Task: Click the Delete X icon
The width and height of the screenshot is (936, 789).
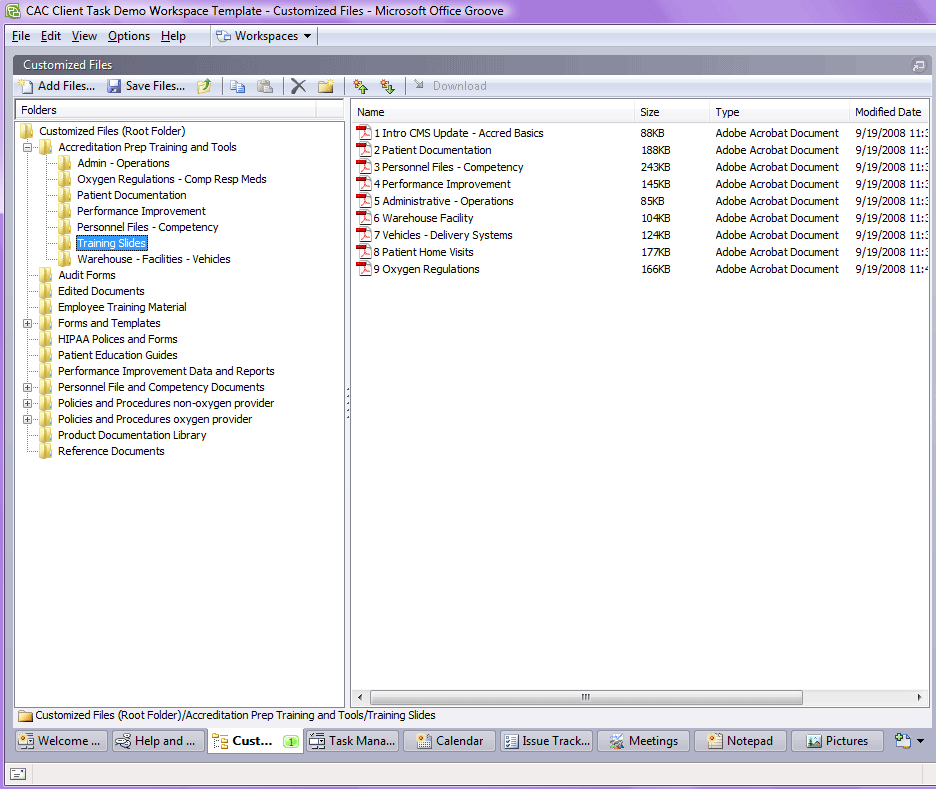Action: pyautogui.click(x=298, y=86)
